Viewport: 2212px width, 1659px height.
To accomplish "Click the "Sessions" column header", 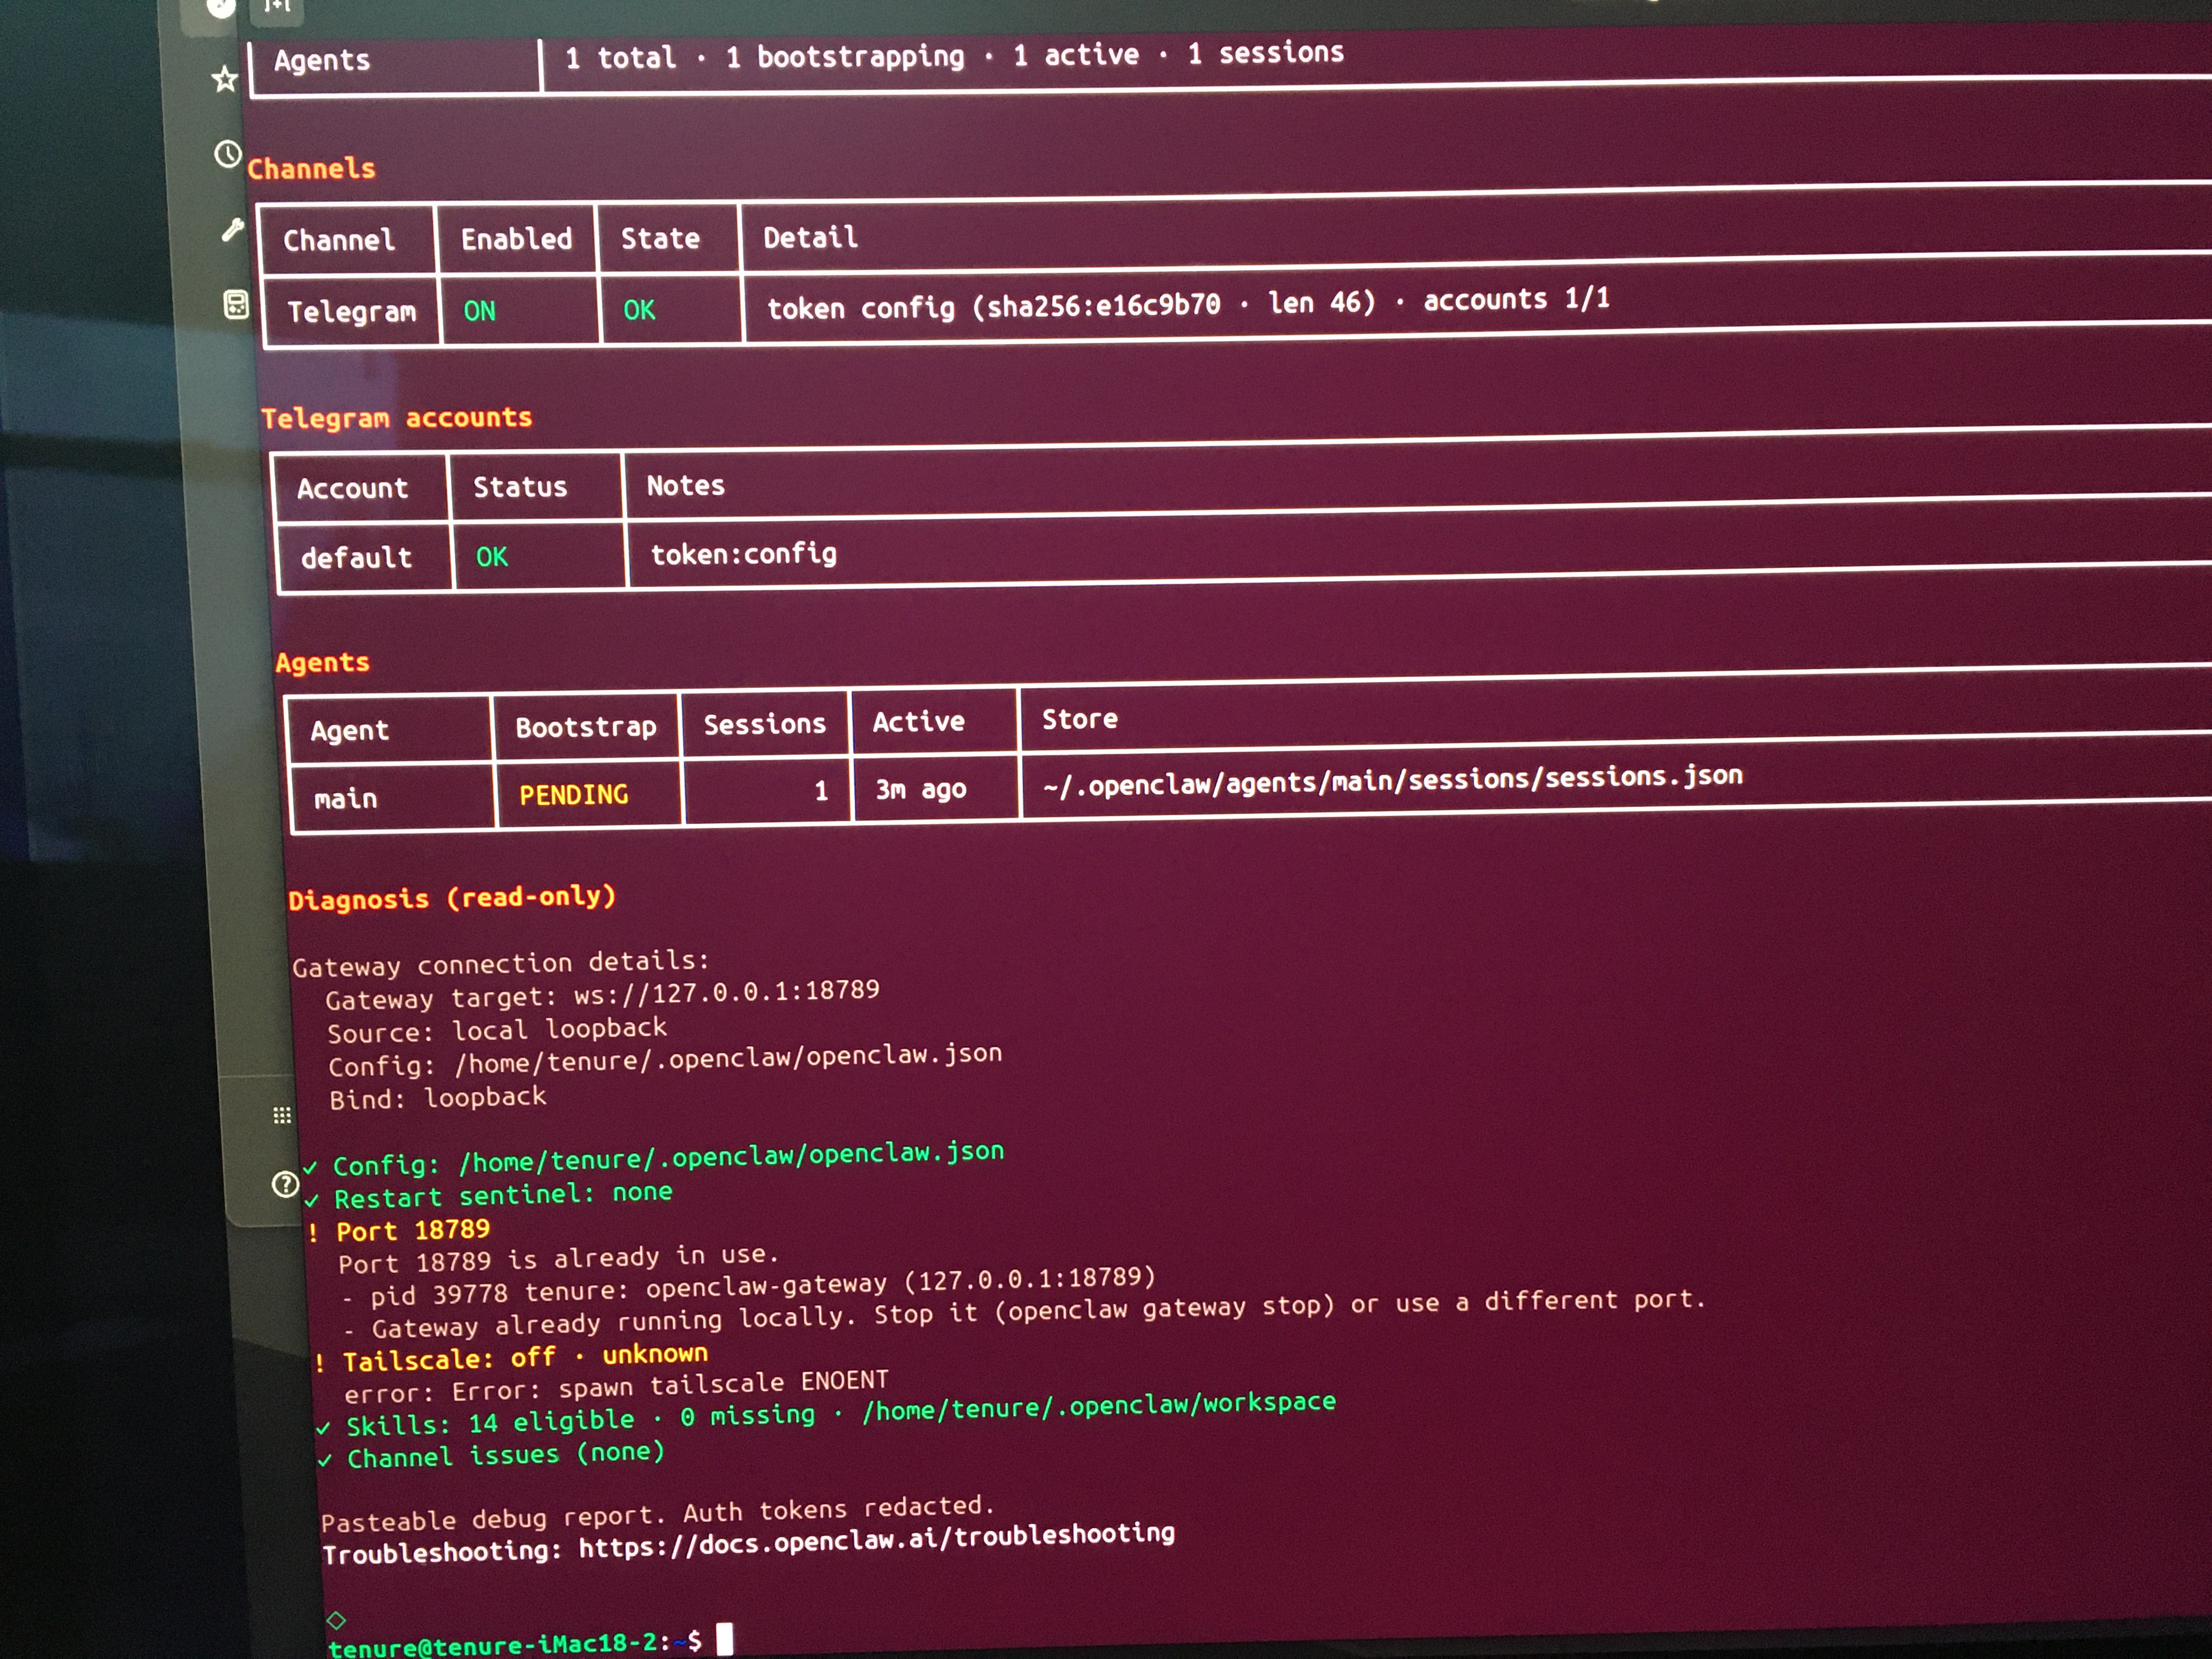I will tap(764, 724).
